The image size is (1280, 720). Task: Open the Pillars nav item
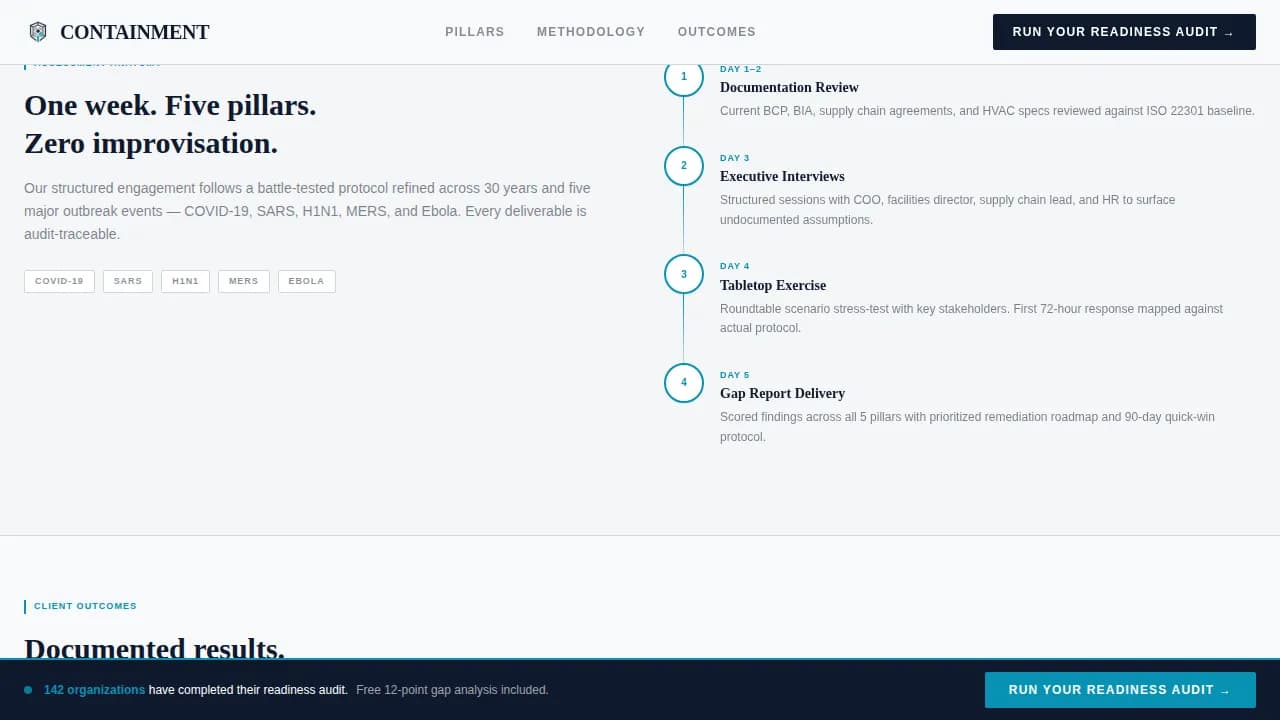pos(474,32)
